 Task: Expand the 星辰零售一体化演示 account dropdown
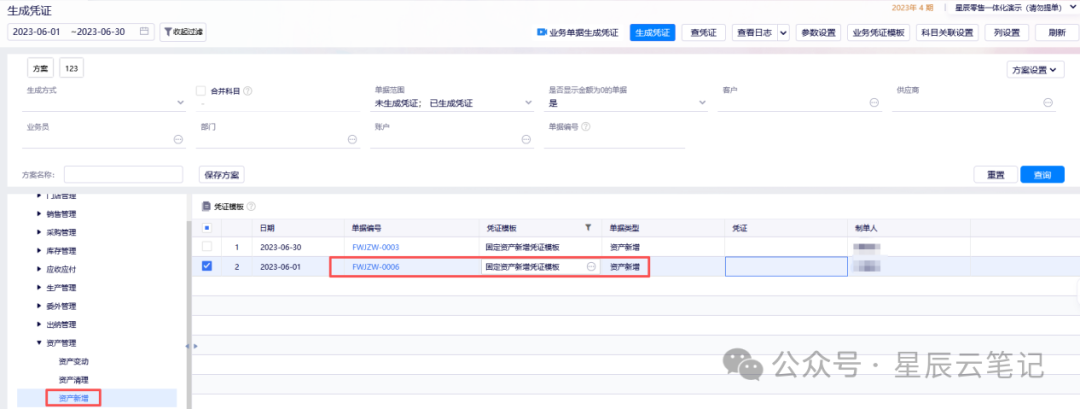coord(1072,7)
